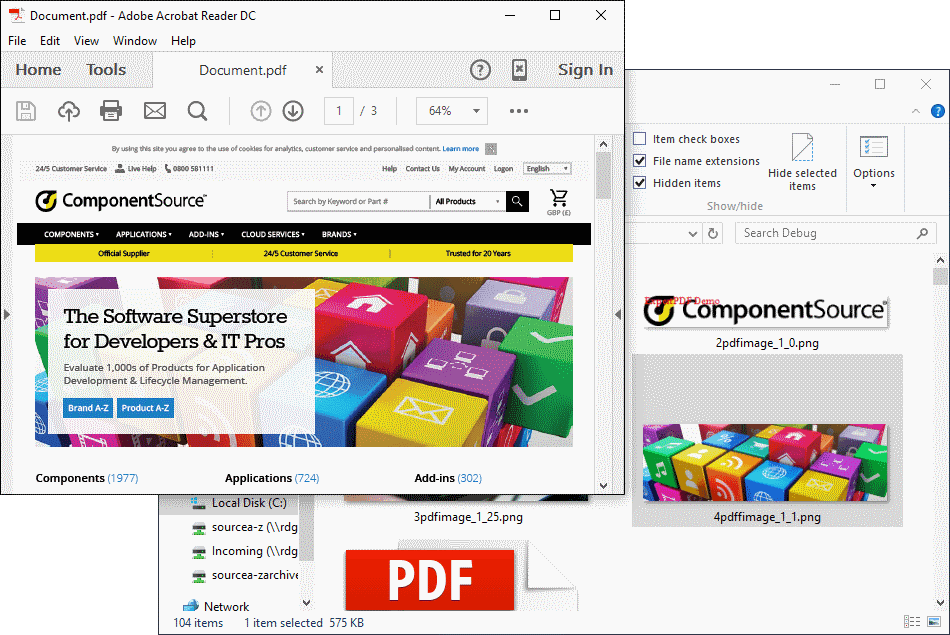Click the Hide selected items icon
950x635 pixels.
coord(802,147)
